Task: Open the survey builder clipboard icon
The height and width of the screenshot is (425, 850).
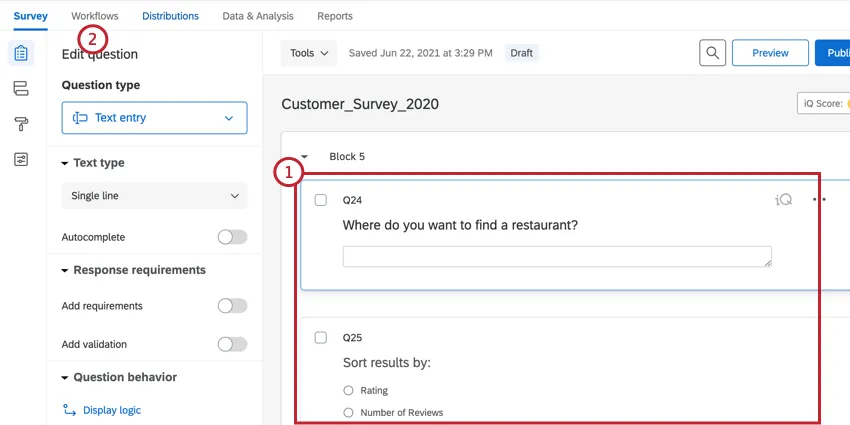Action: pyautogui.click(x=21, y=53)
